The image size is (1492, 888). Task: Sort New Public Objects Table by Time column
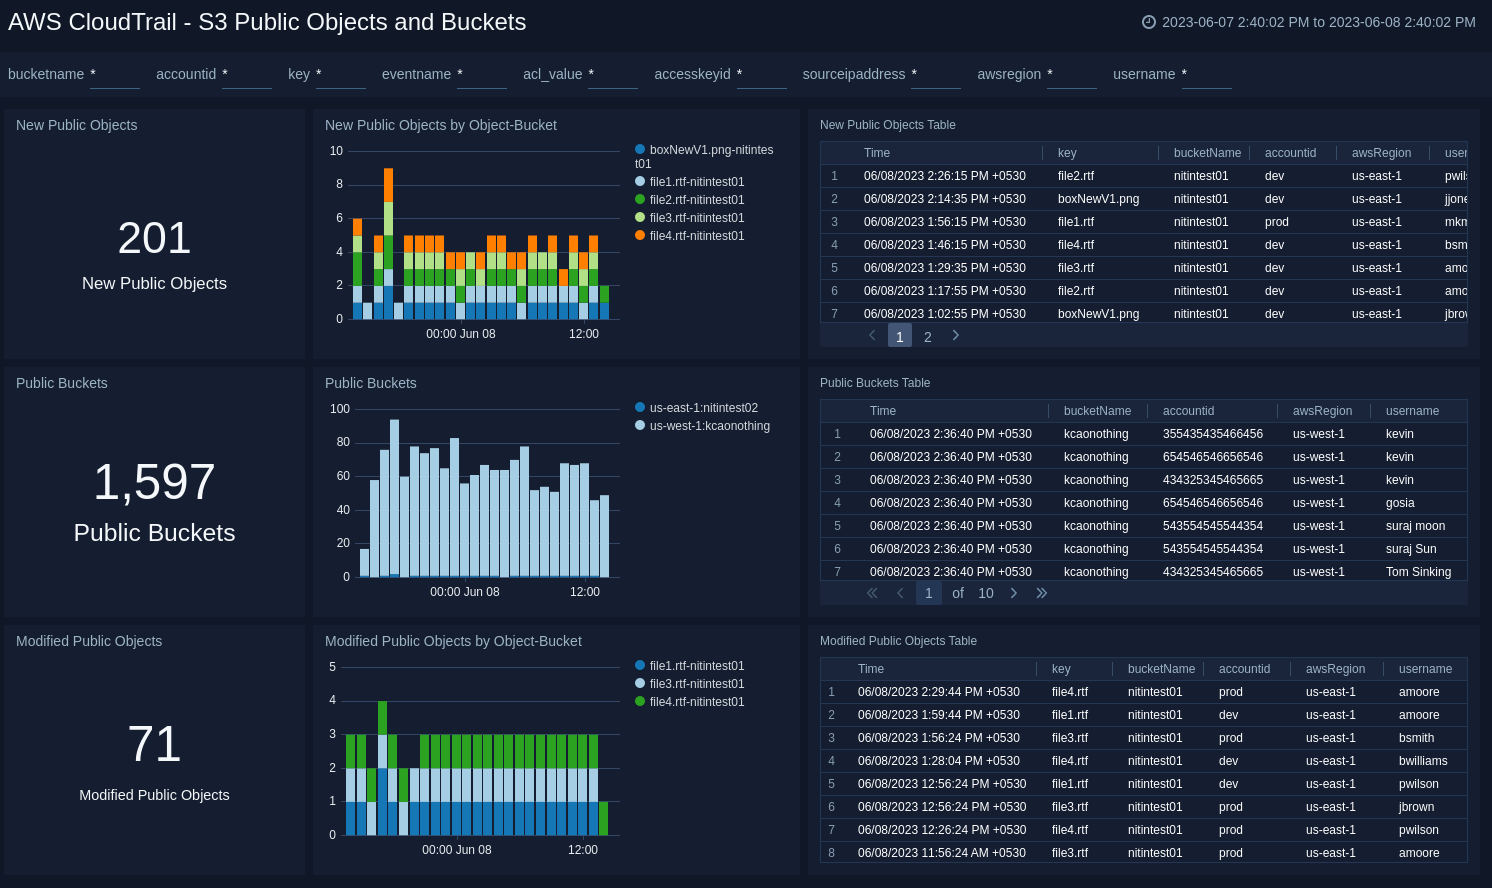coord(877,153)
